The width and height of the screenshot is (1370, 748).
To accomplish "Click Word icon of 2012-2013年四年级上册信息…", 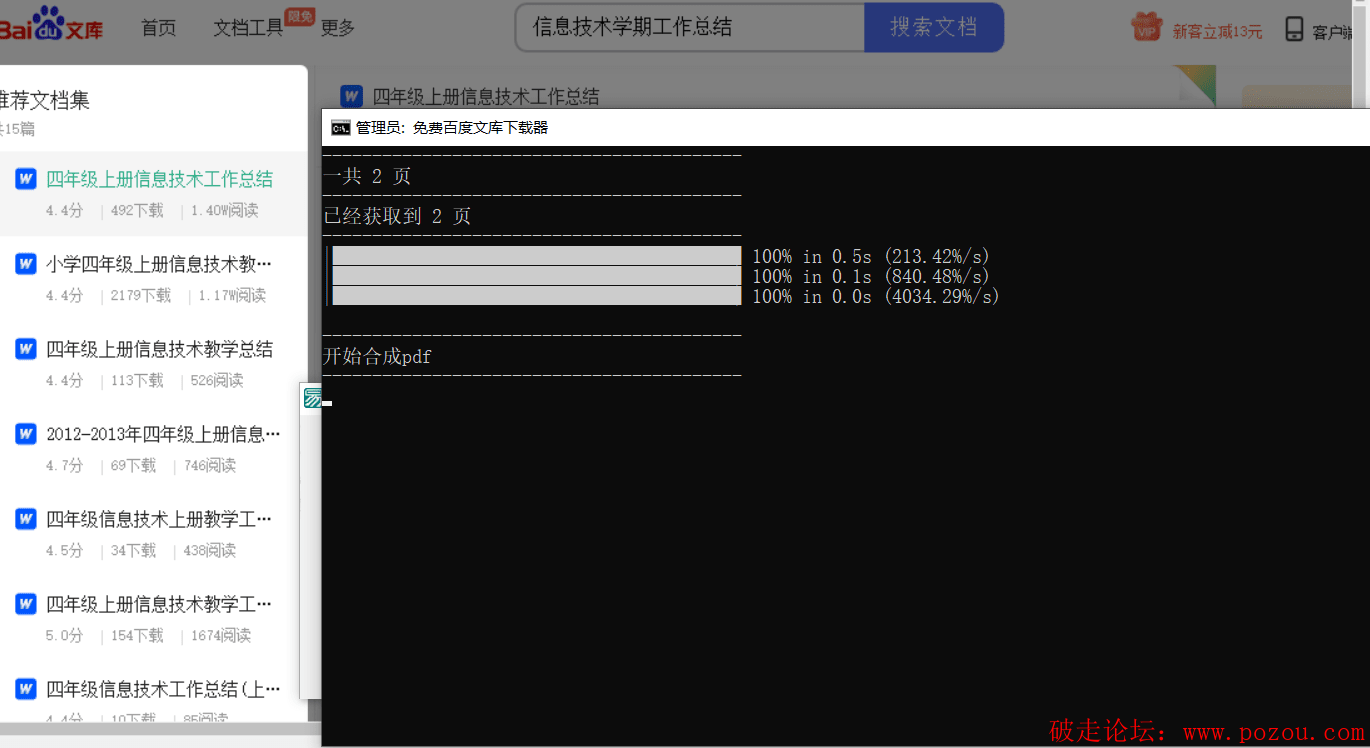I will pyautogui.click(x=26, y=434).
